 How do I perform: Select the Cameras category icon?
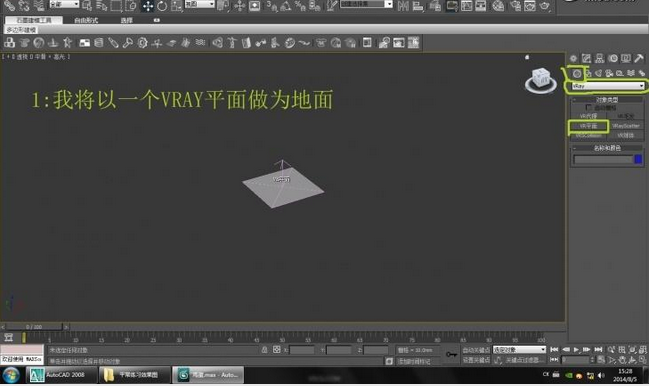(609, 74)
